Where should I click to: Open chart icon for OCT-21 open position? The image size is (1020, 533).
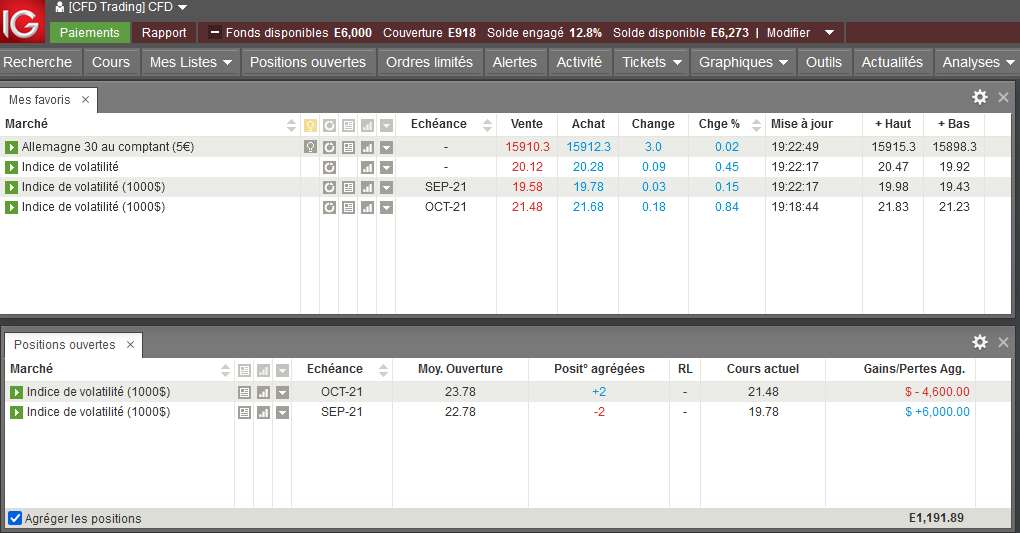pos(263,392)
